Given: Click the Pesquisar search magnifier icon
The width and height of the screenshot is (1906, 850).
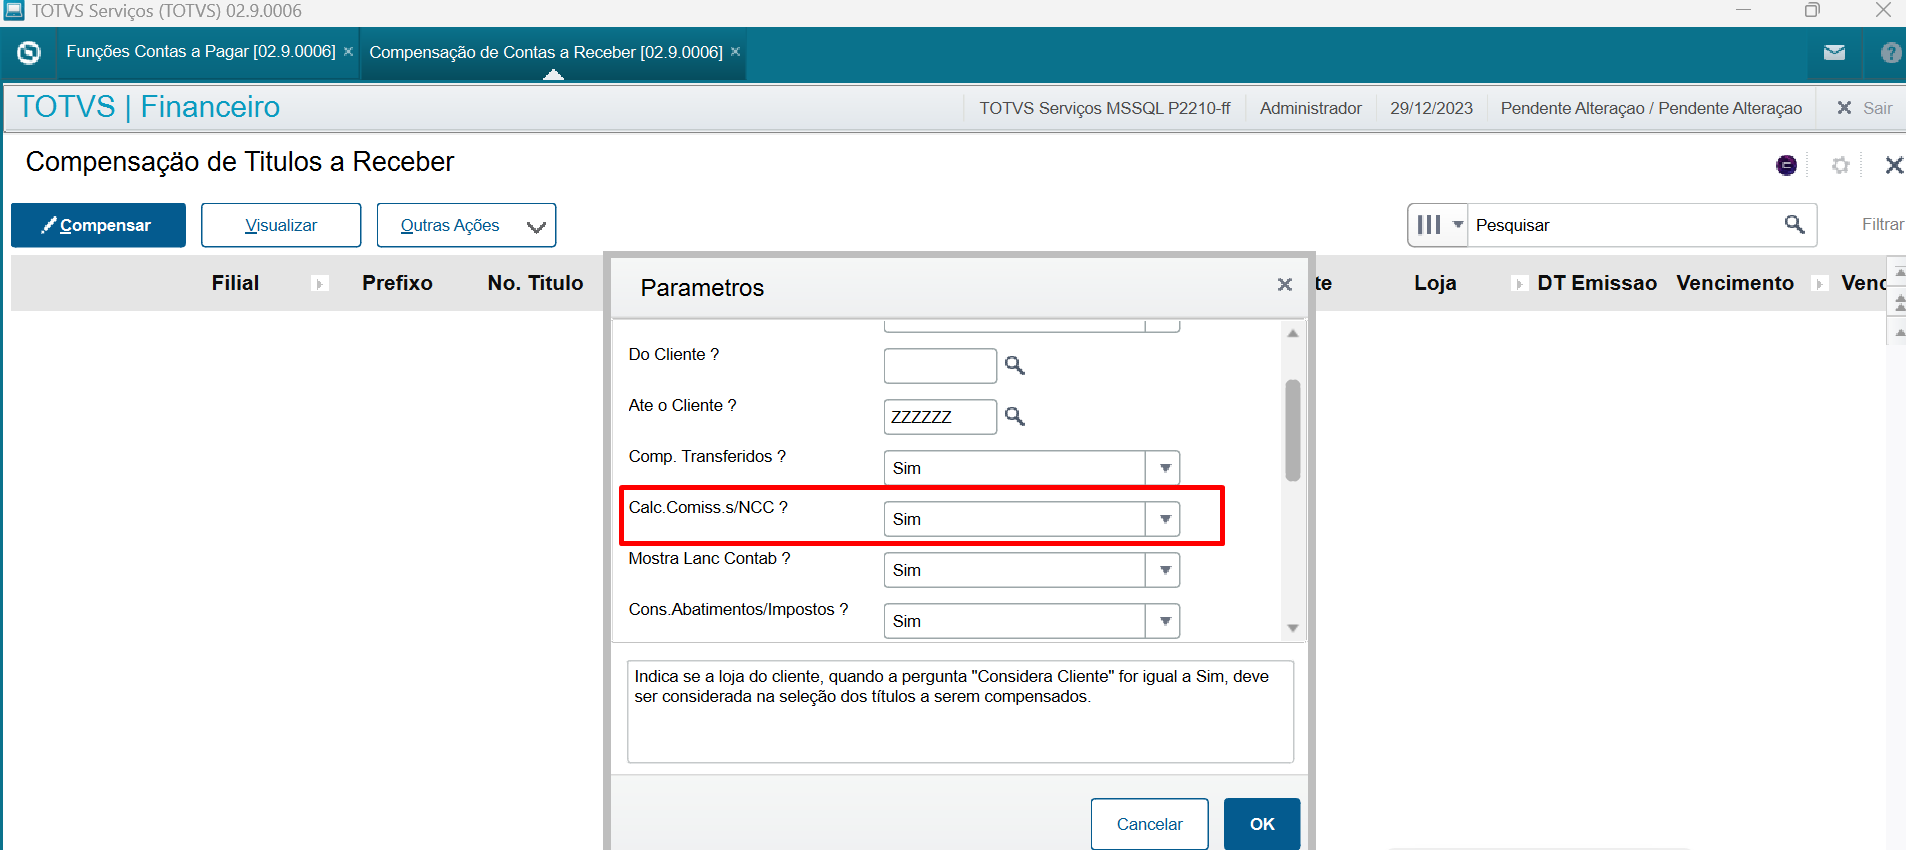Looking at the screenshot, I should pos(1794,225).
